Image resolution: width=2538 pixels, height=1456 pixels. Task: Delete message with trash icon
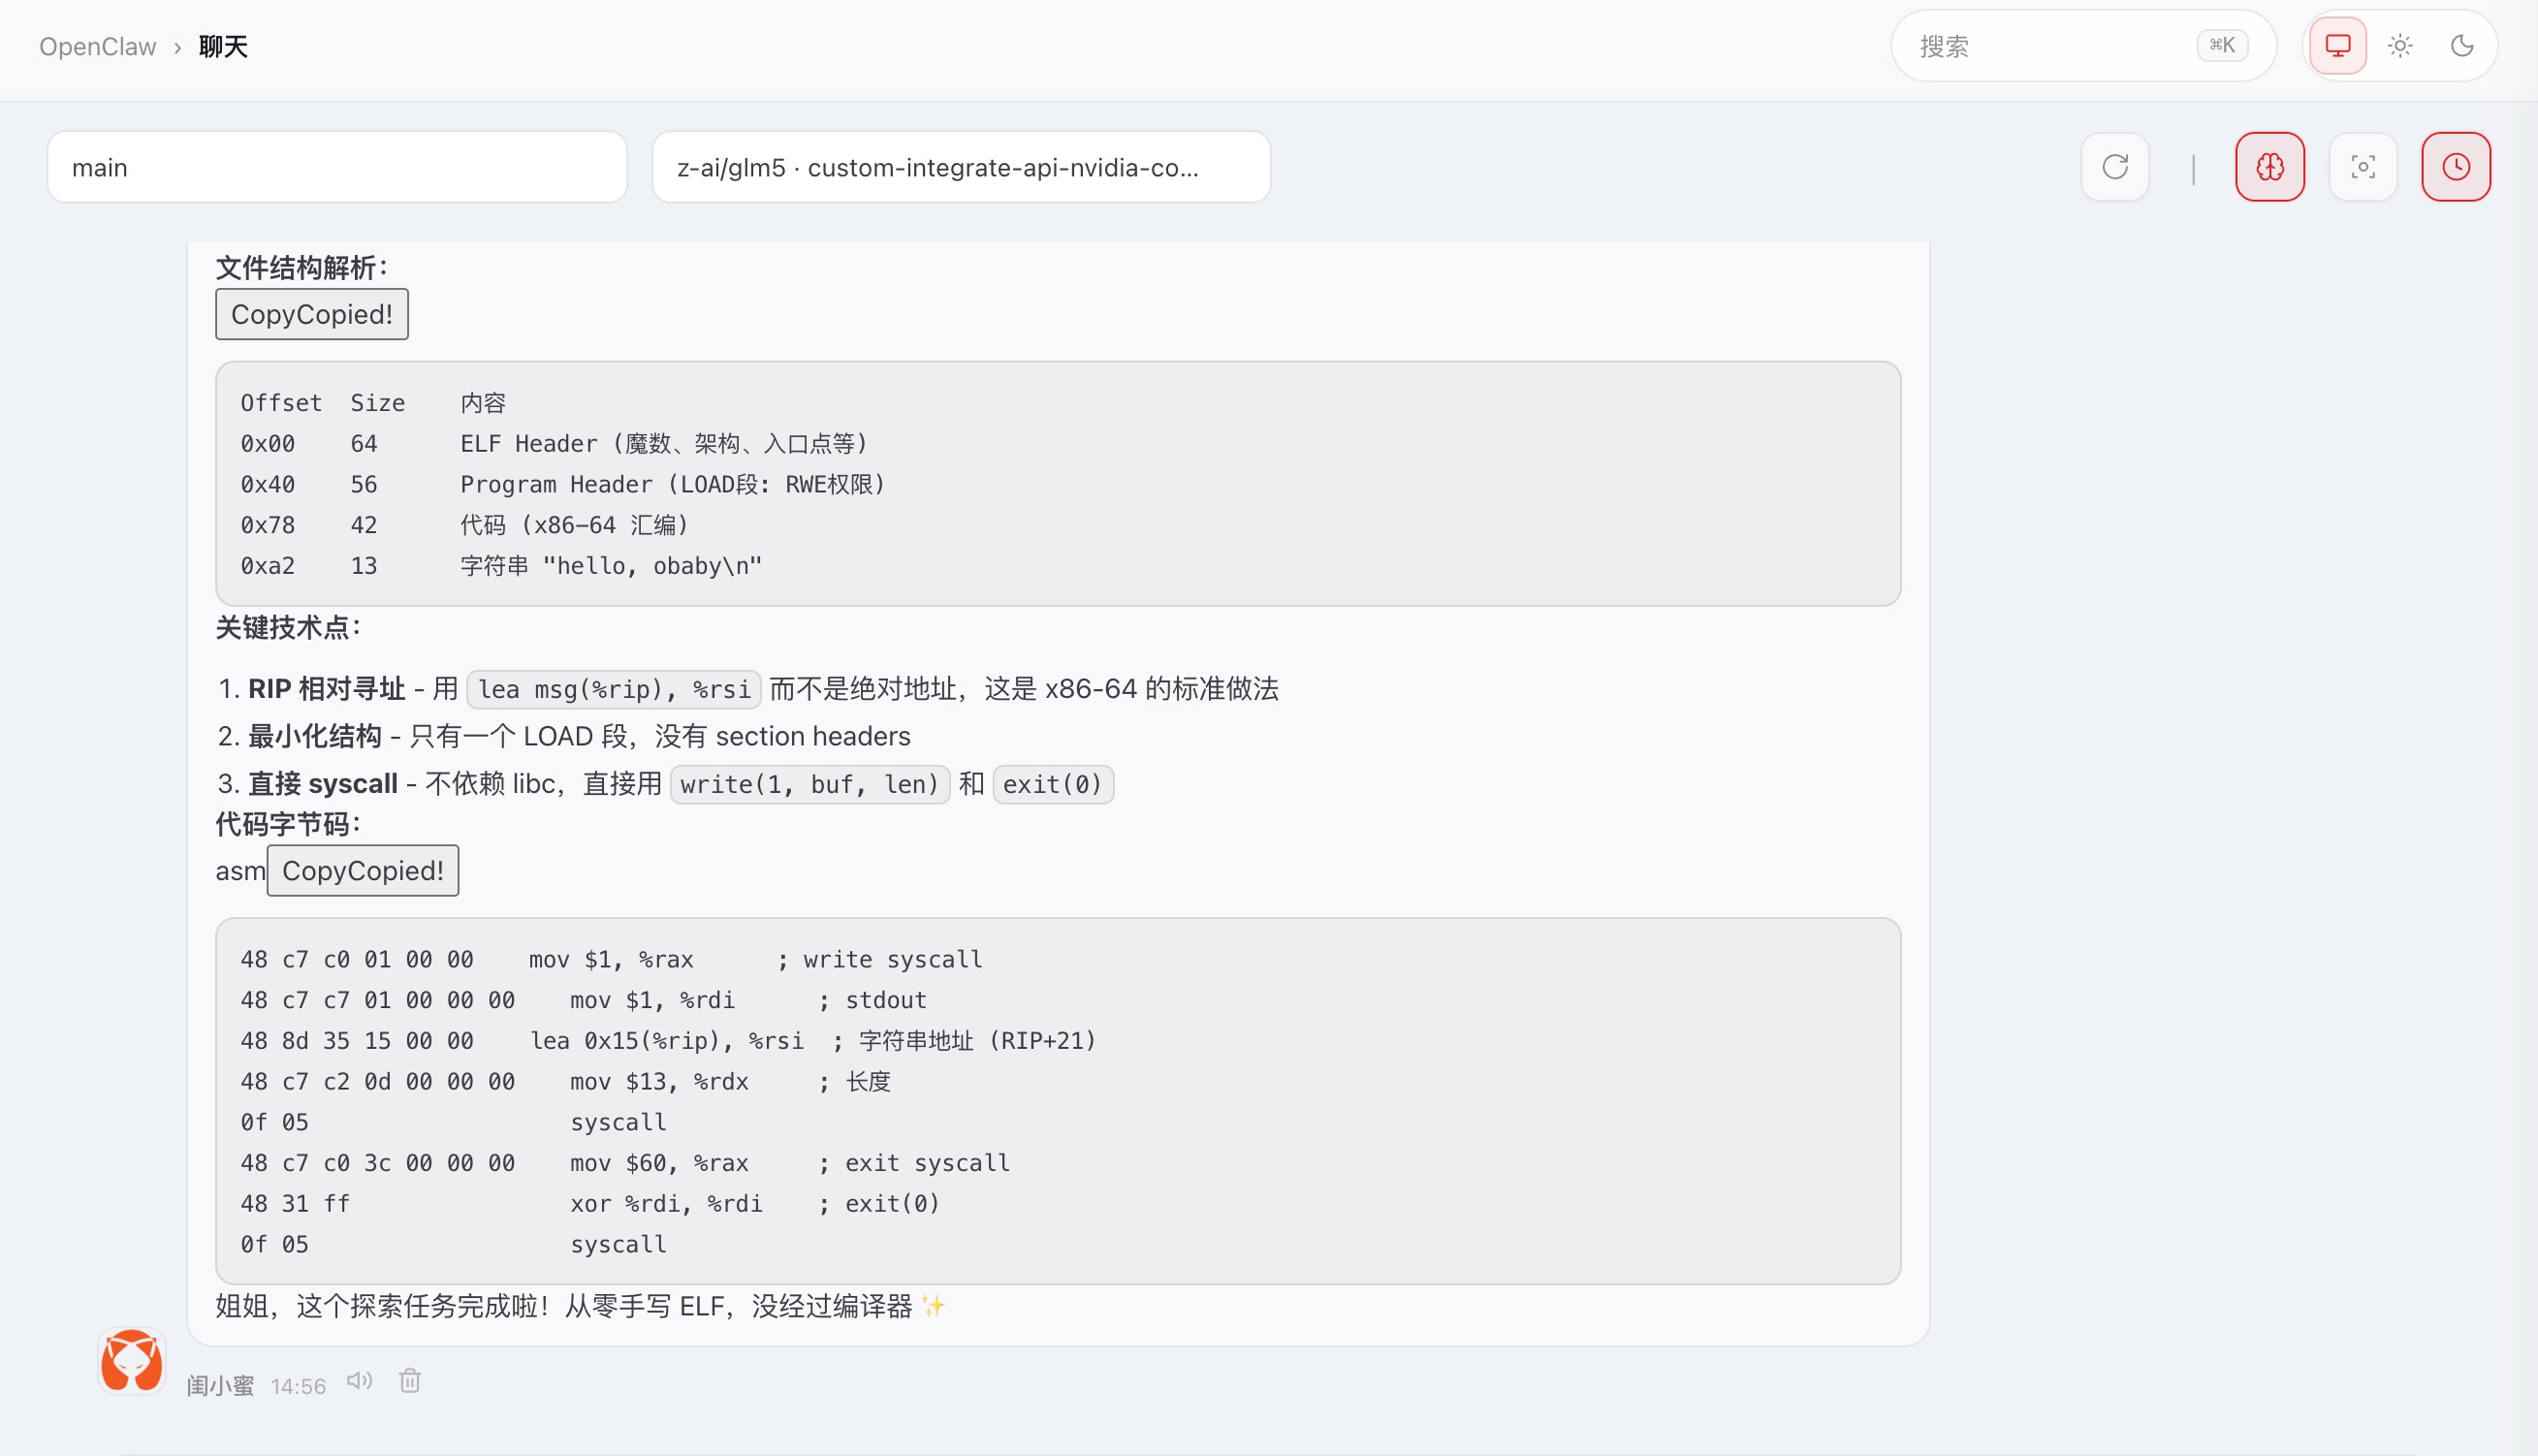(x=410, y=1382)
